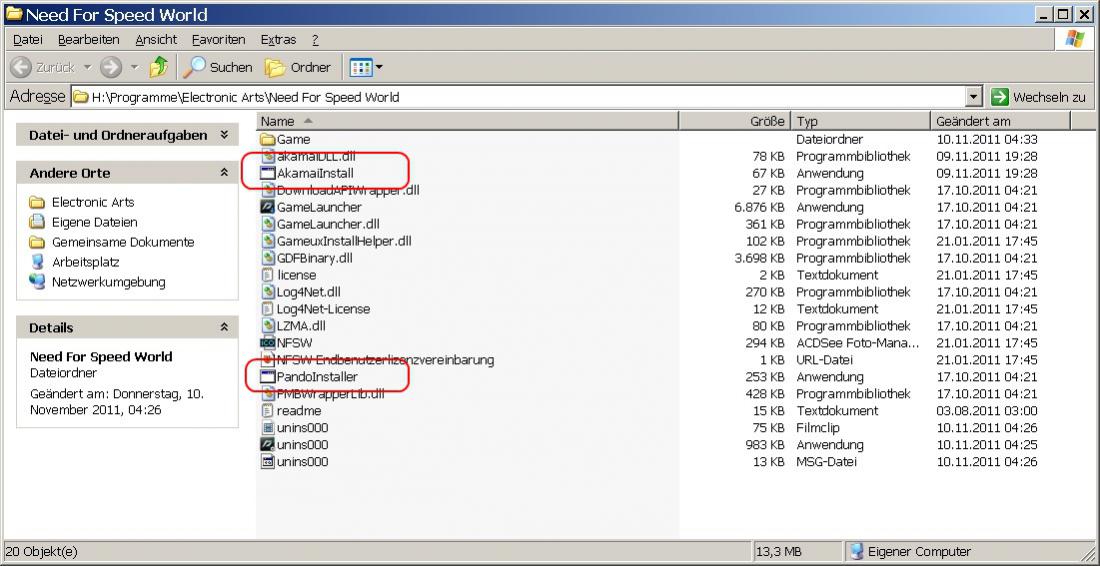Screen dimensions: 1100x566
Task: Click the address path input field
Action: point(518,97)
